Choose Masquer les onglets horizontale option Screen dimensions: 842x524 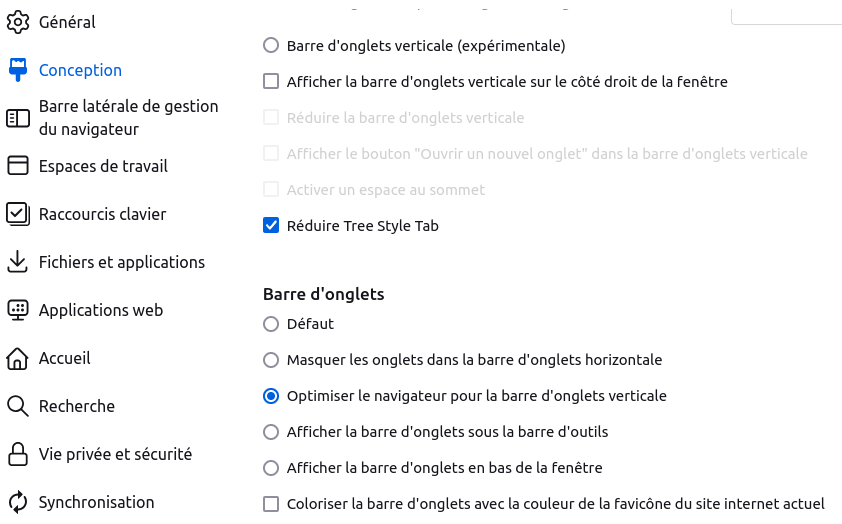point(271,360)
